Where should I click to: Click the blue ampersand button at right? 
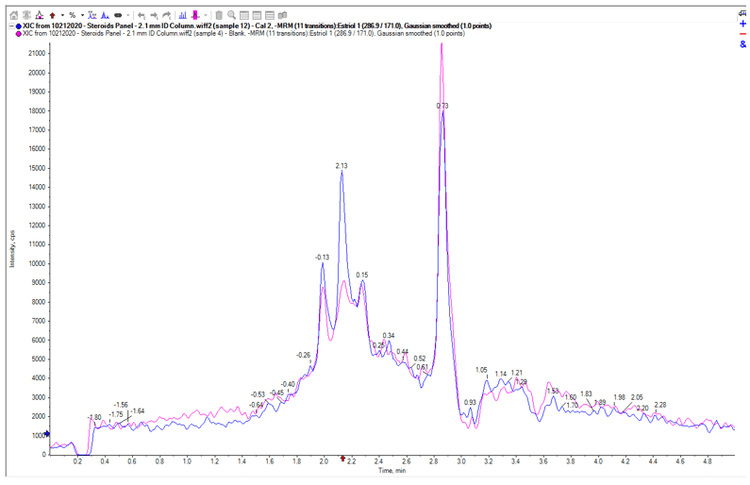[742, 45]
